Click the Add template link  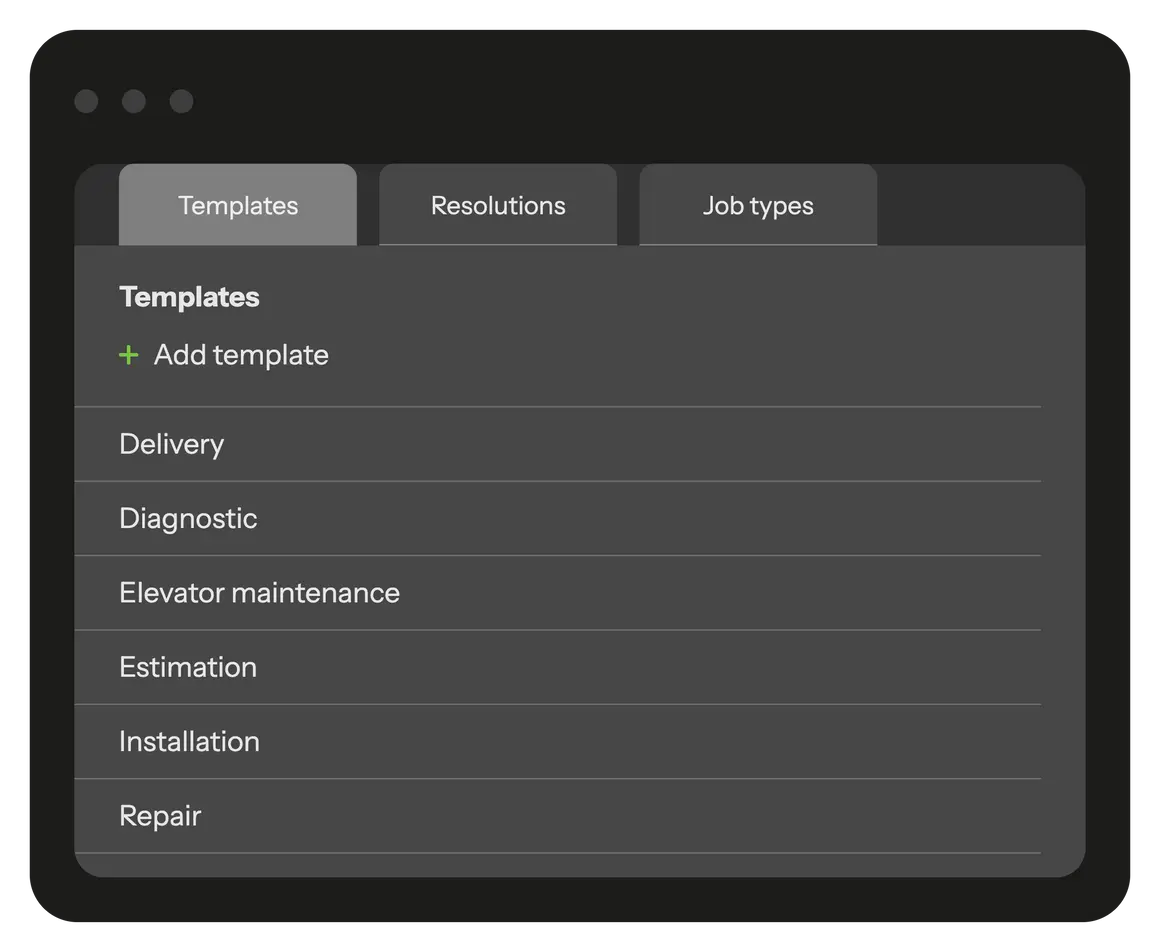tap(241, 355)
